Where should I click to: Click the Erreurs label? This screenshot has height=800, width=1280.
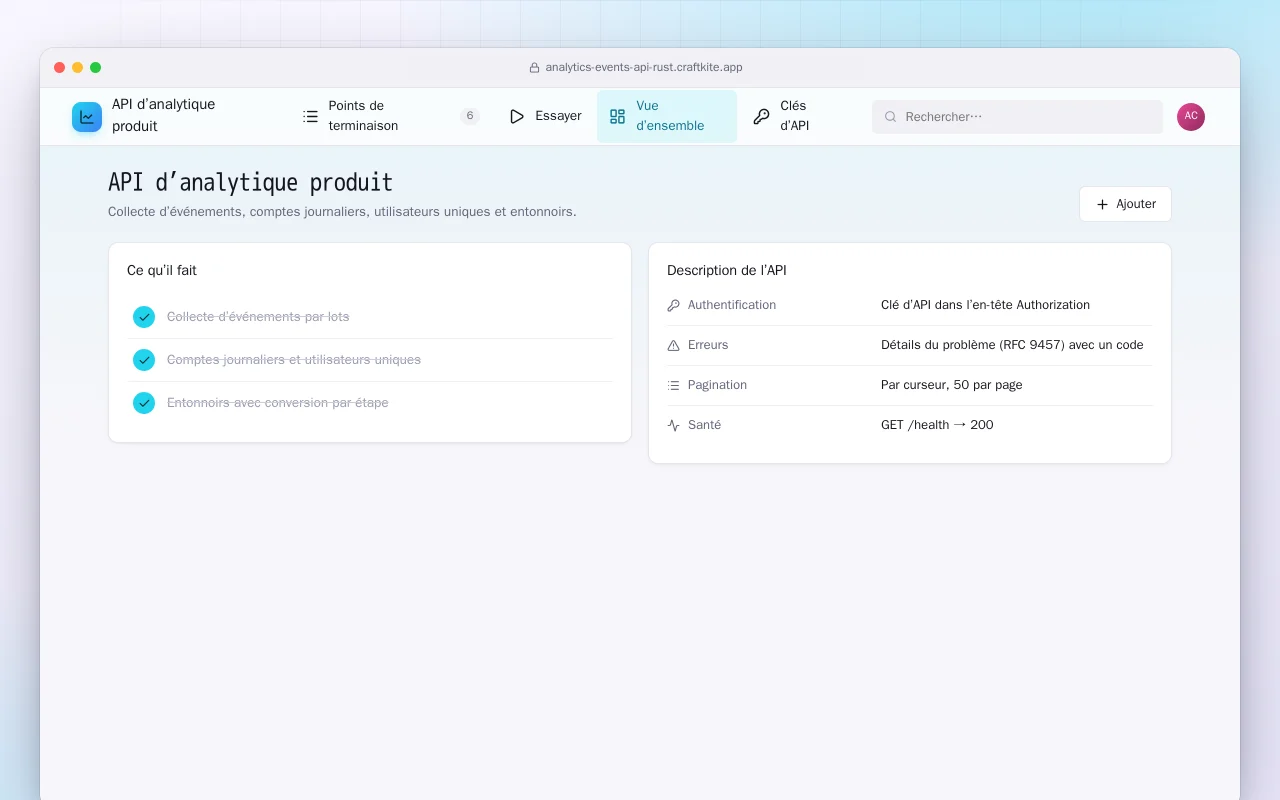(708, 345)
